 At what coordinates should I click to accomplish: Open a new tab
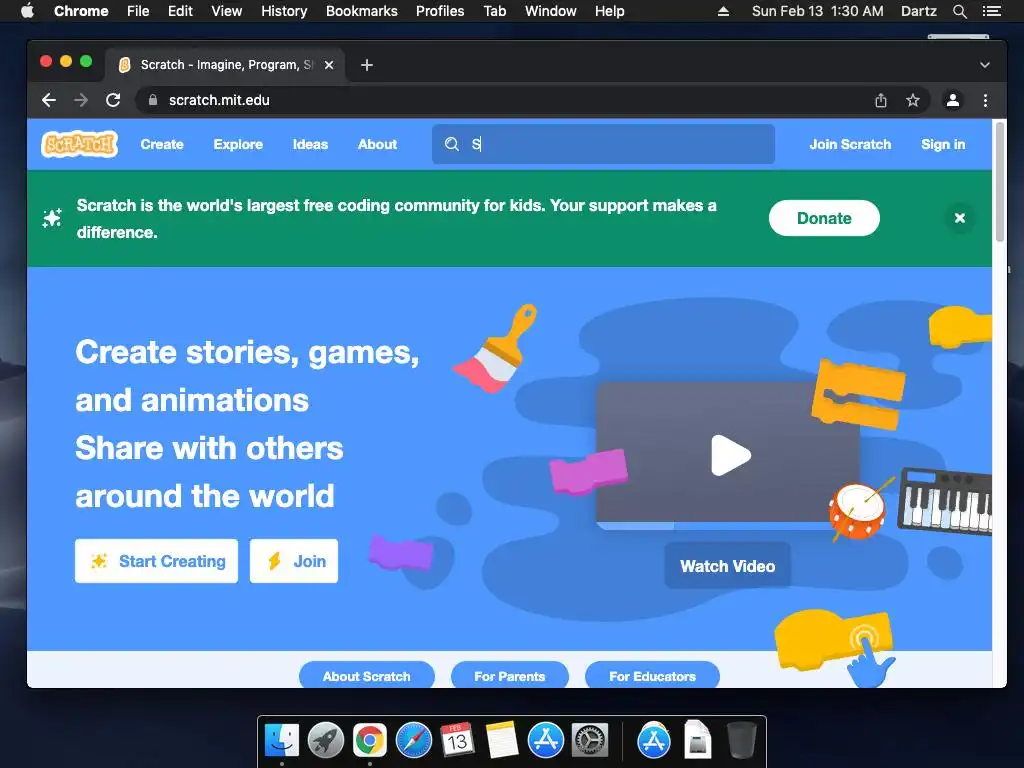(x=367, y=65)
